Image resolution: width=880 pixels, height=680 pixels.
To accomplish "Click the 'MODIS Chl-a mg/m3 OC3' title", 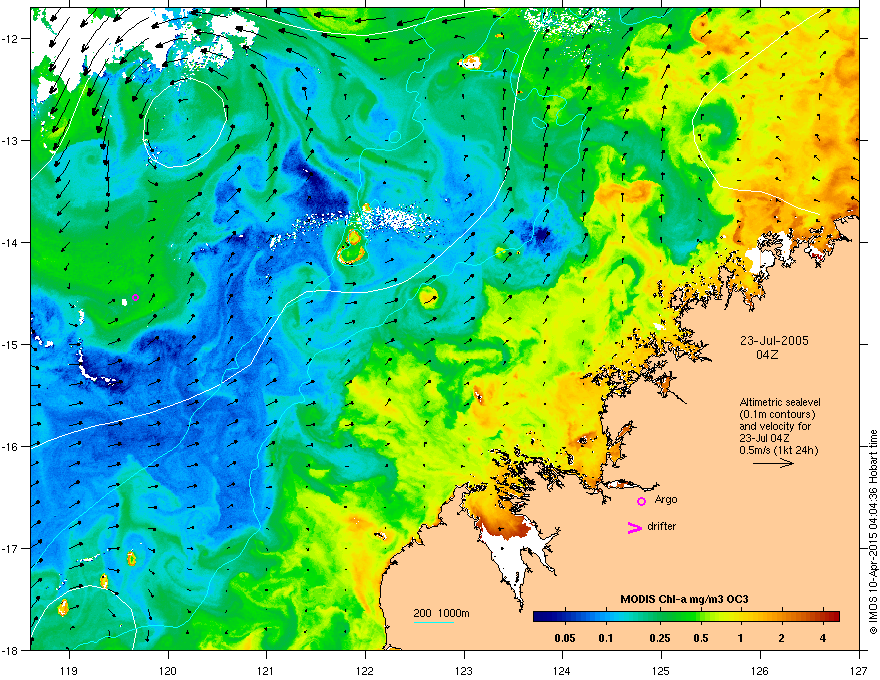I will point(684,599).
